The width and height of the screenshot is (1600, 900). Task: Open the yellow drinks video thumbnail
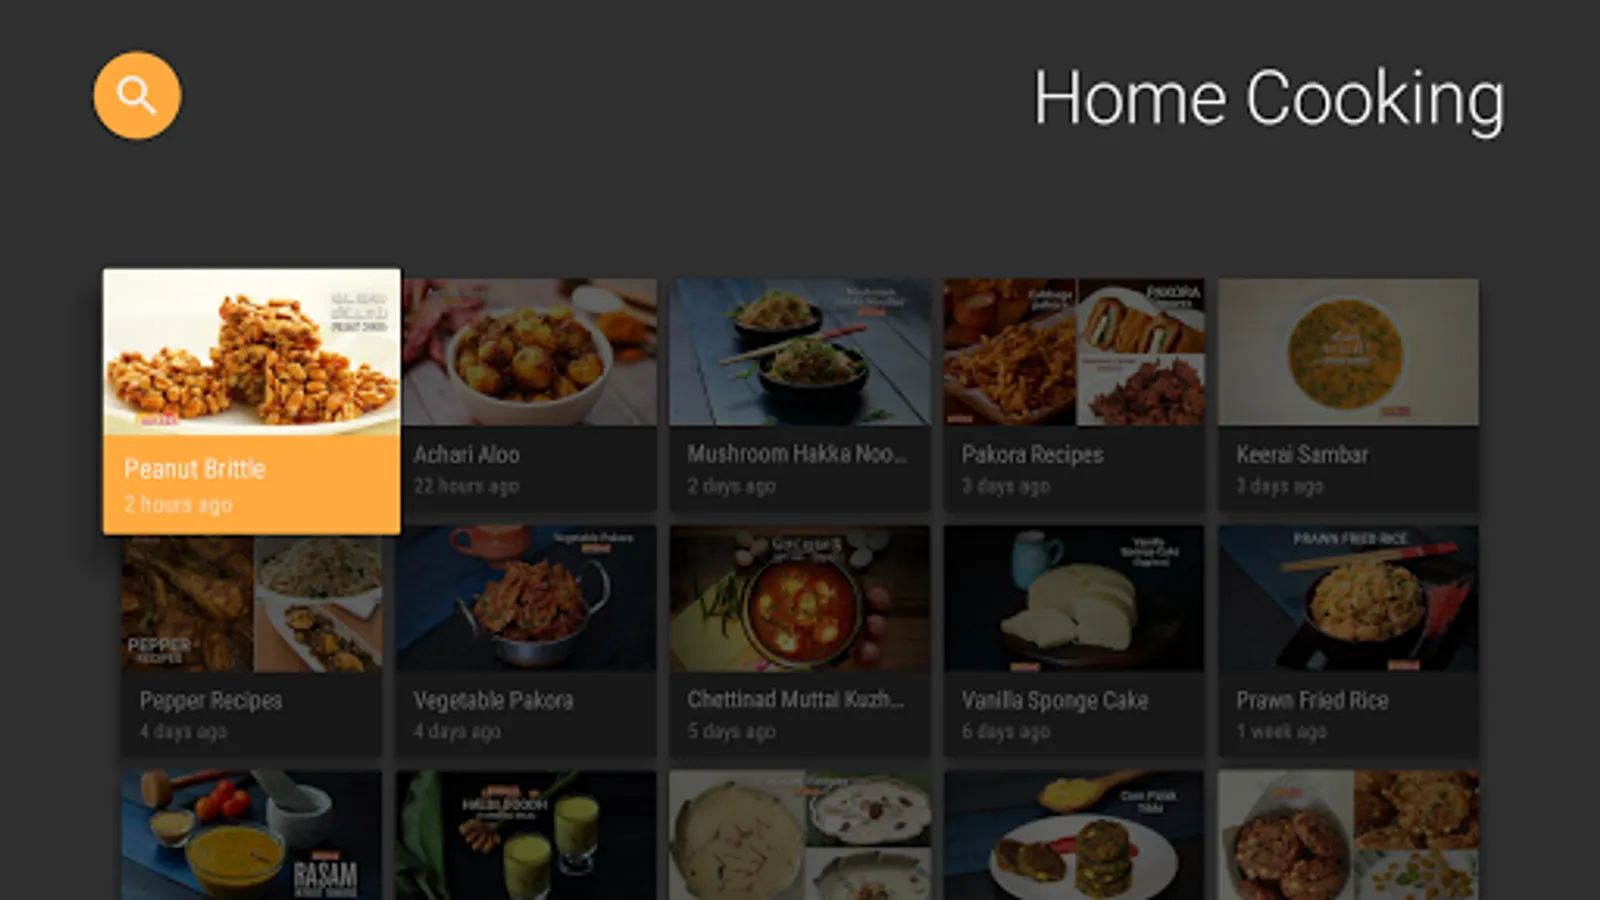click(x=526, y=835)
